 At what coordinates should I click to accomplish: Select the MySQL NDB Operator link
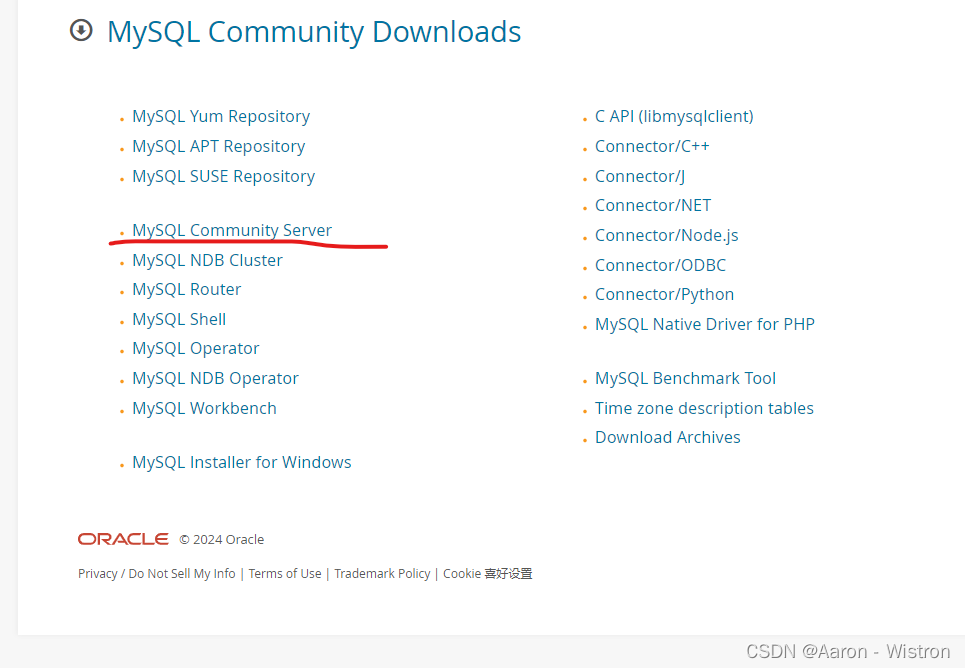coord(215,379)
